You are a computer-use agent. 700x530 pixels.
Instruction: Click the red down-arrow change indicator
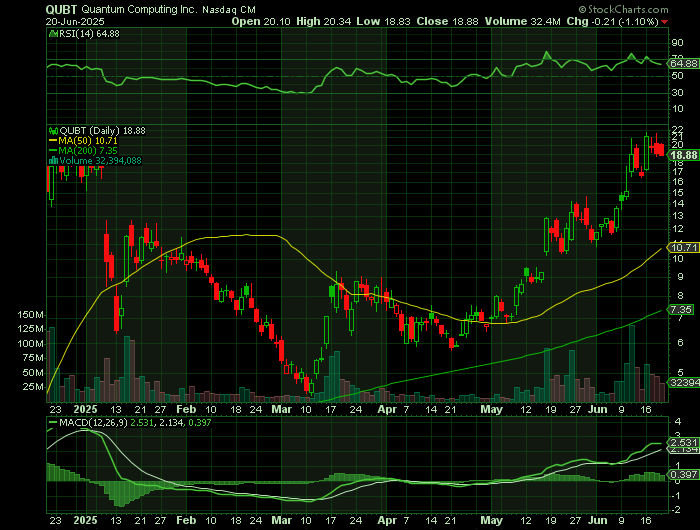(665, 22)
